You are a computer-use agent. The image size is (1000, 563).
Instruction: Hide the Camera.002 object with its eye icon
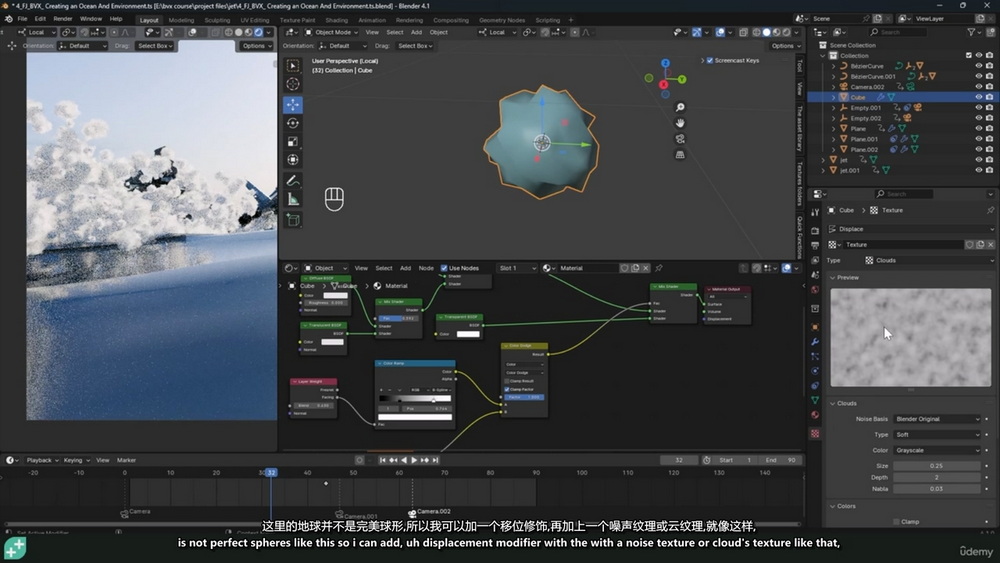click(x=979, y=87)
